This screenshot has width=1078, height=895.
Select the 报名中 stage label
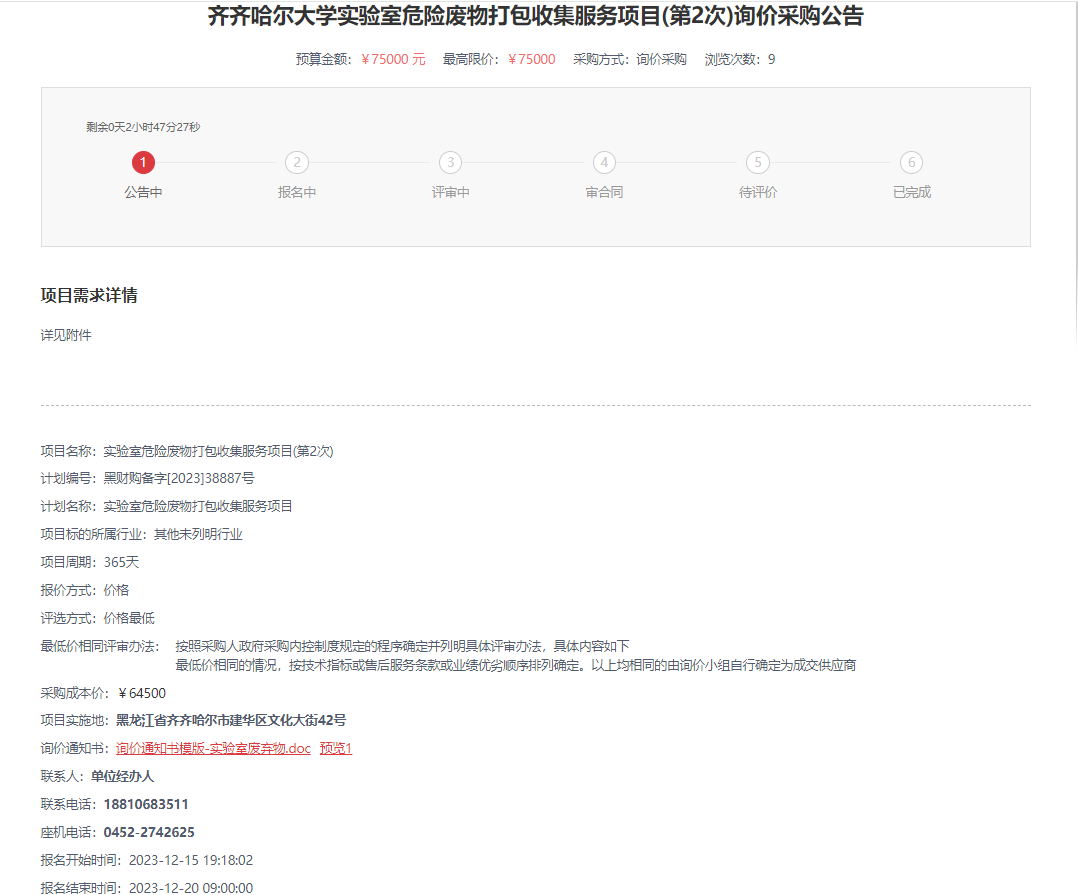(x=297, y=192)
